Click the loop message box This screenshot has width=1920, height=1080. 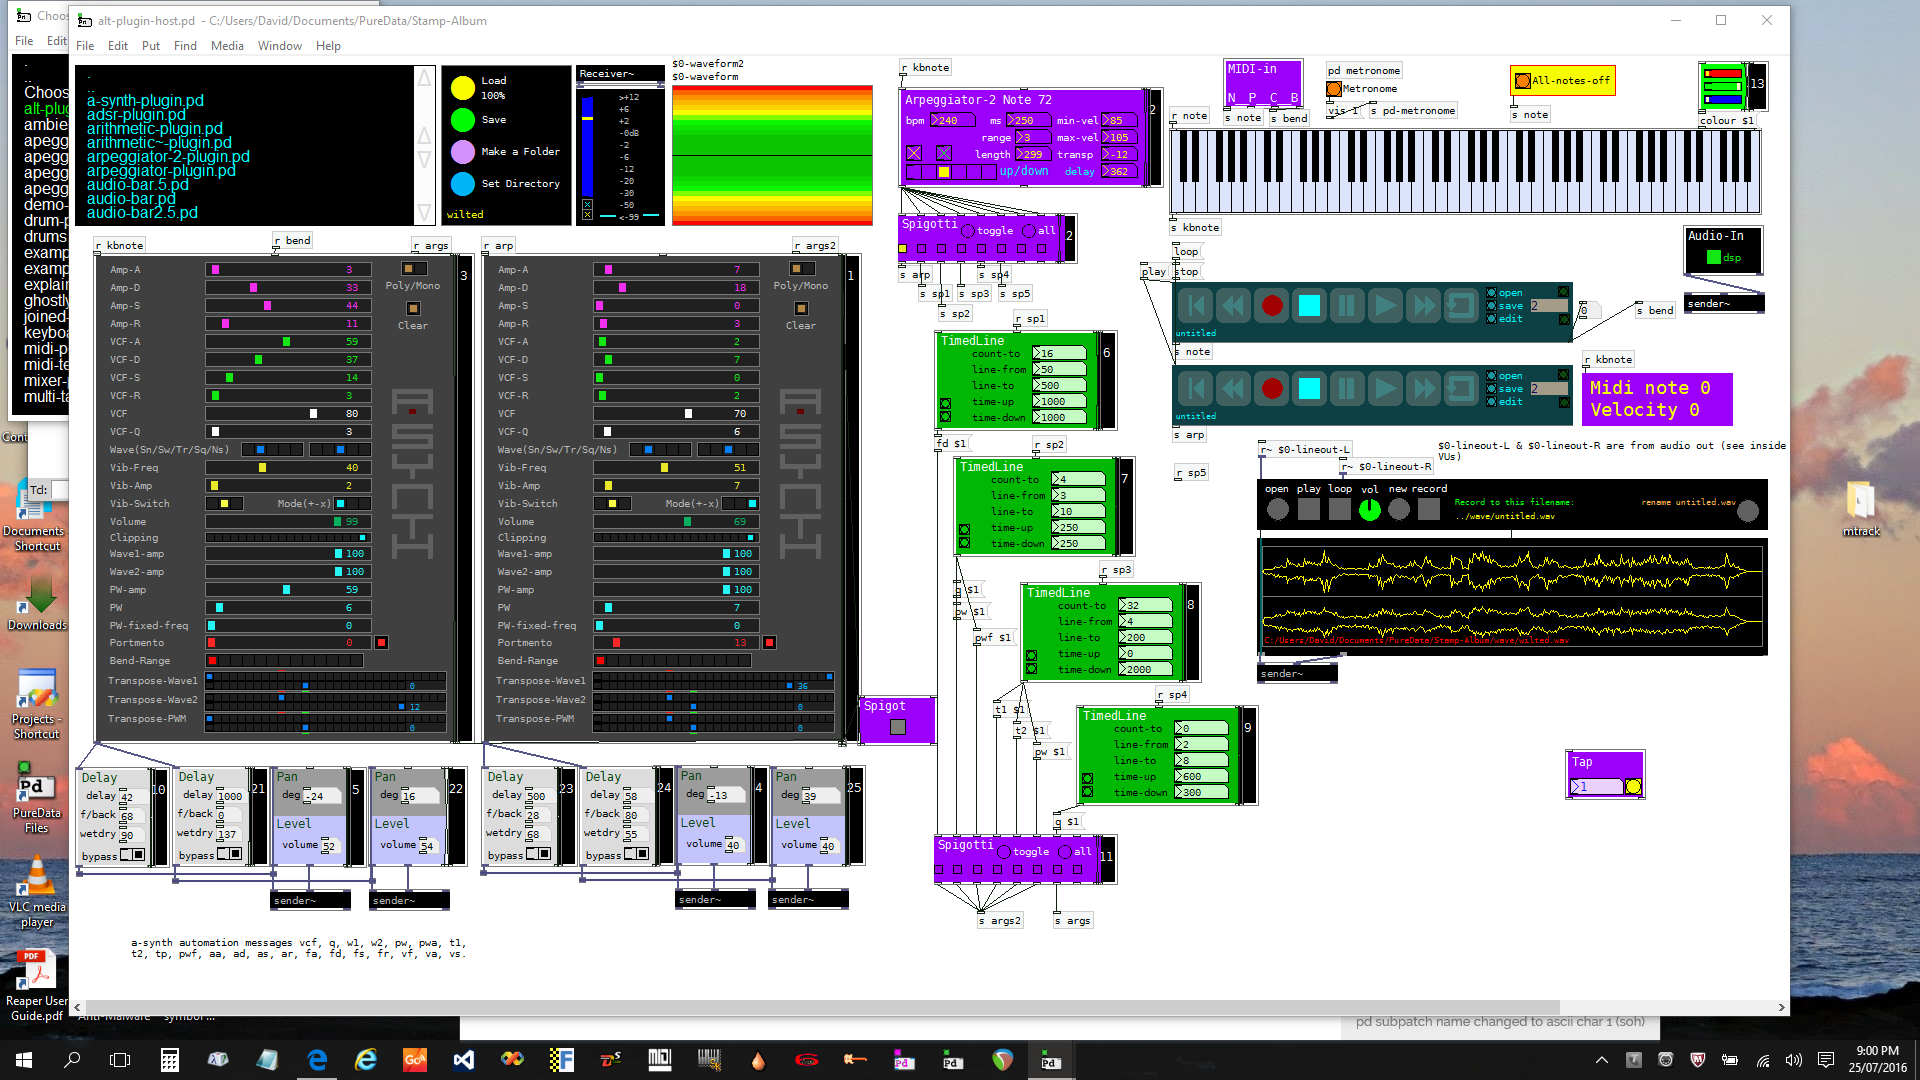(x=1187, y=252)
